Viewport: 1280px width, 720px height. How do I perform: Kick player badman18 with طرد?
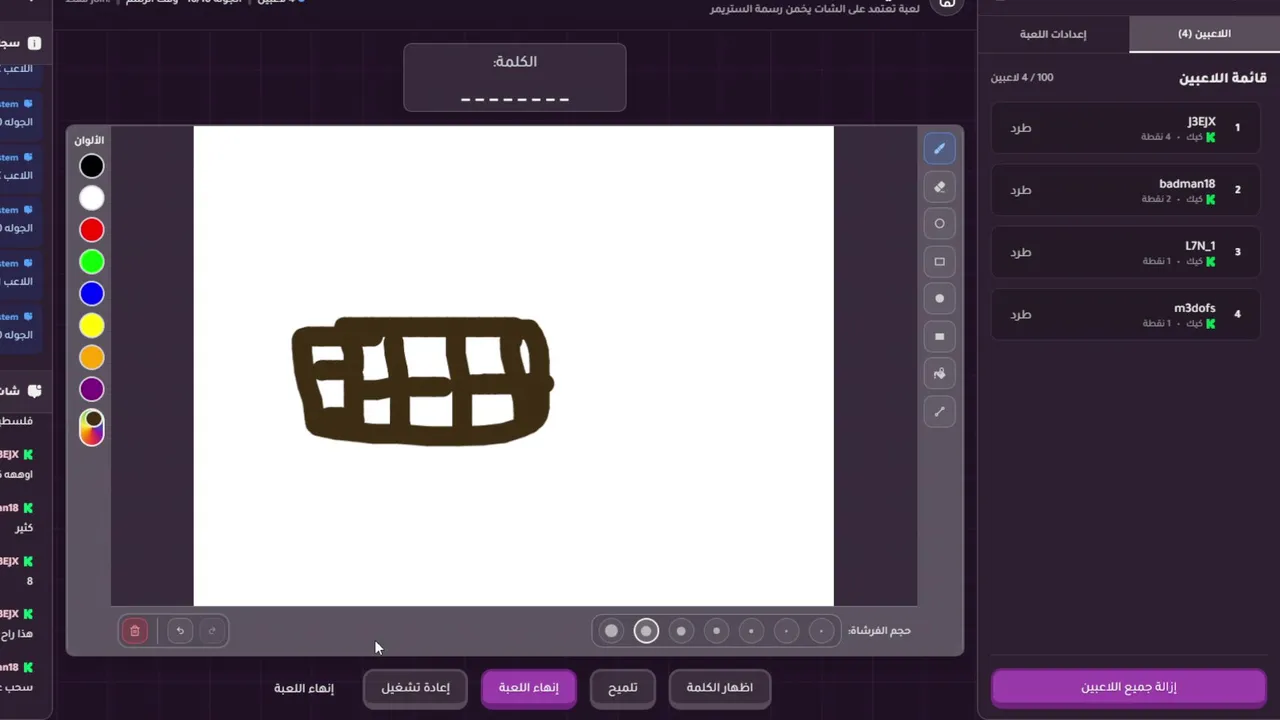[x=1020, y=190]
